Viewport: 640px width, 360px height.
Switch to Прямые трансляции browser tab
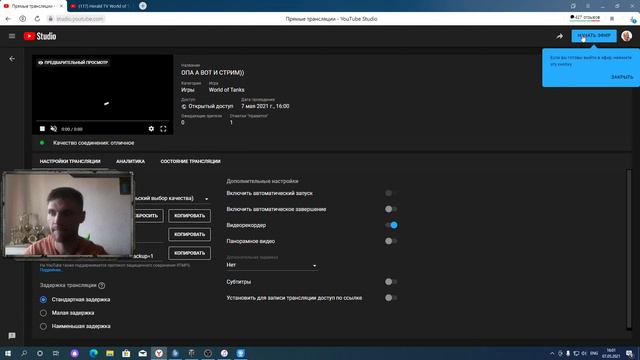pyautogui.click(x=33, y=6)
